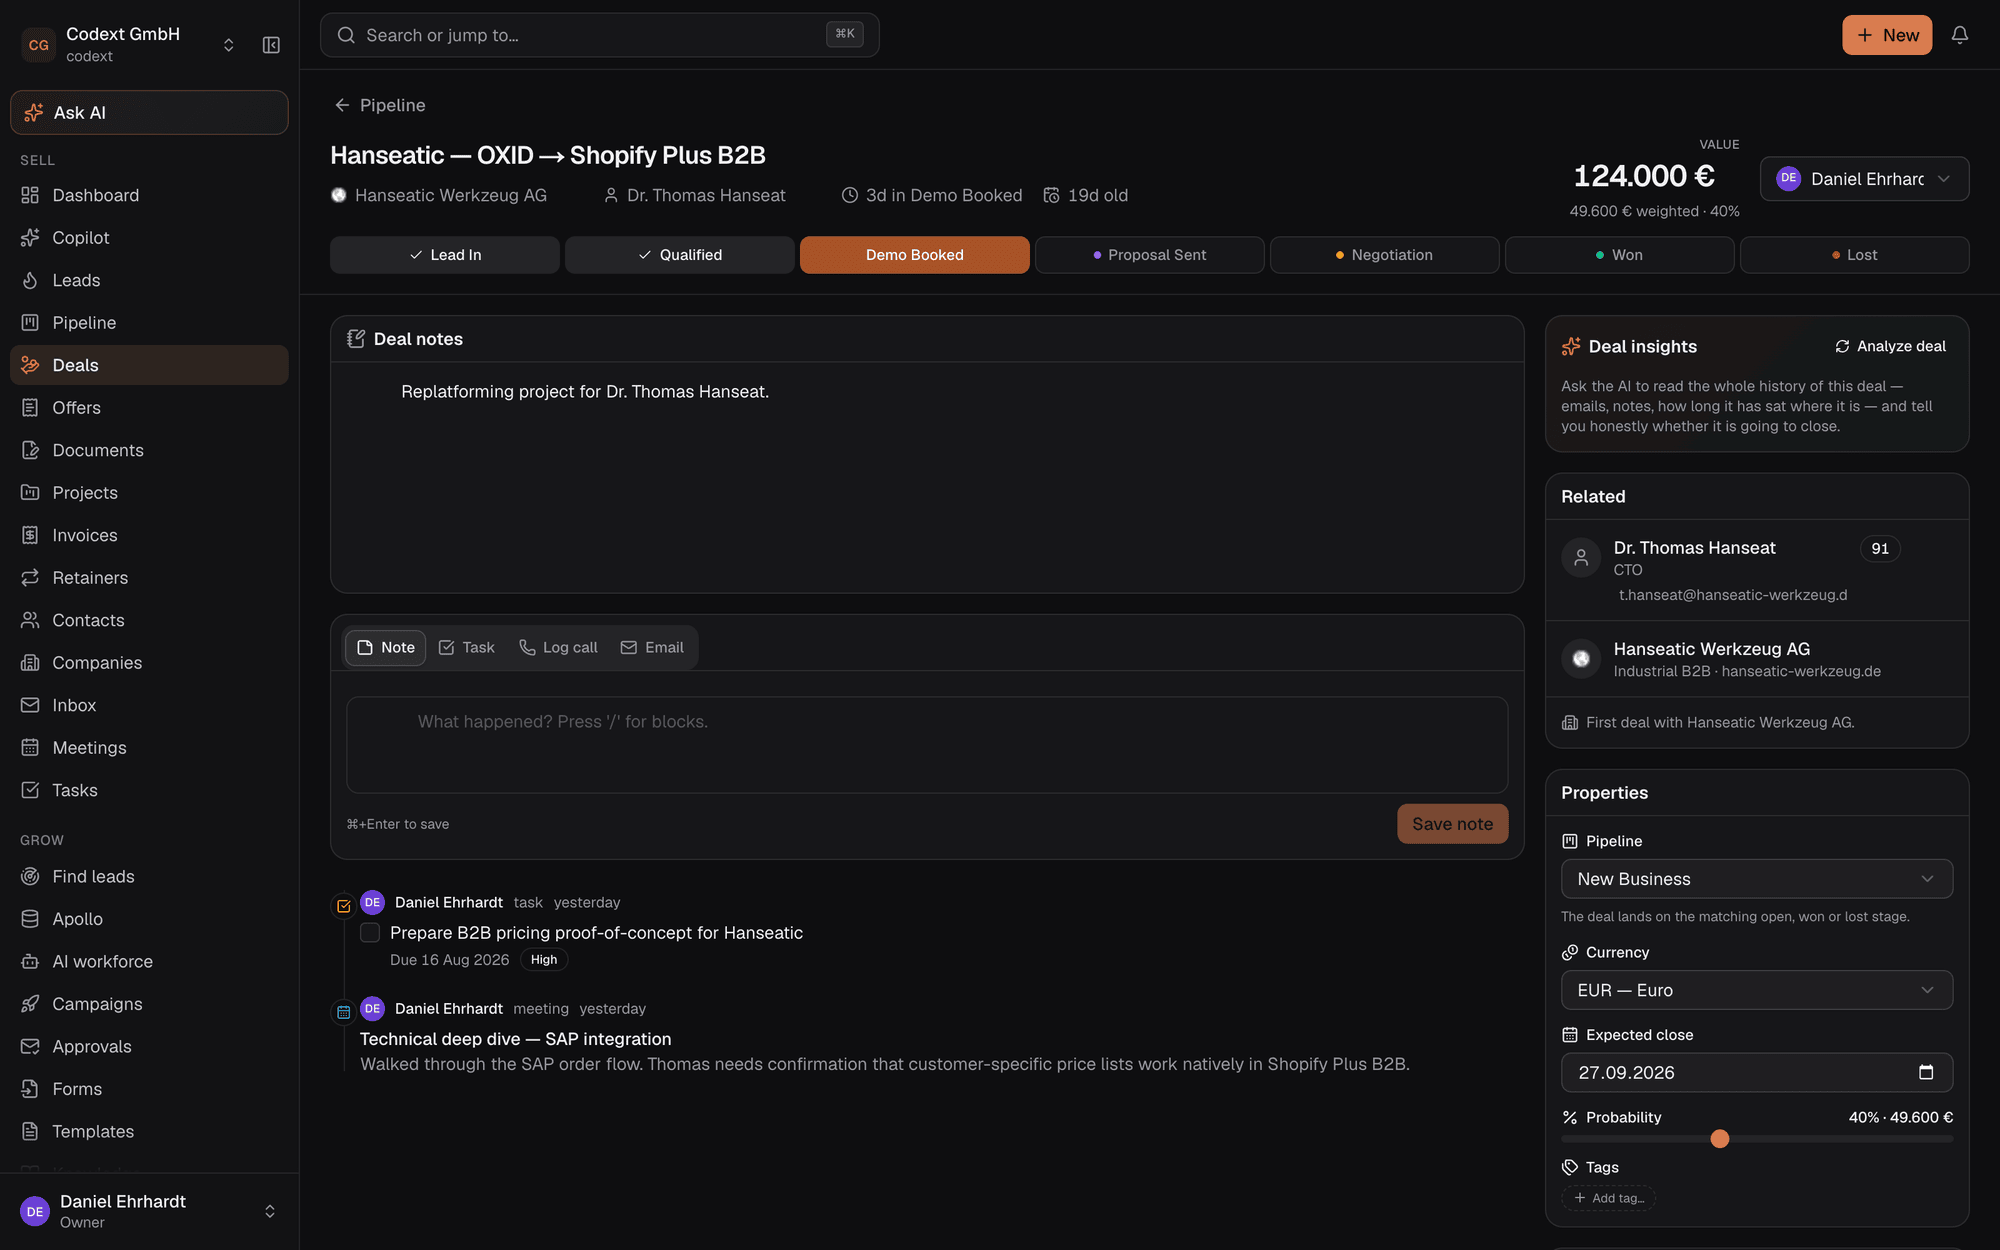2000x1250 pixels.
Task: Go back to Pipeline via breadcrumb
Action: coord(380,105)
